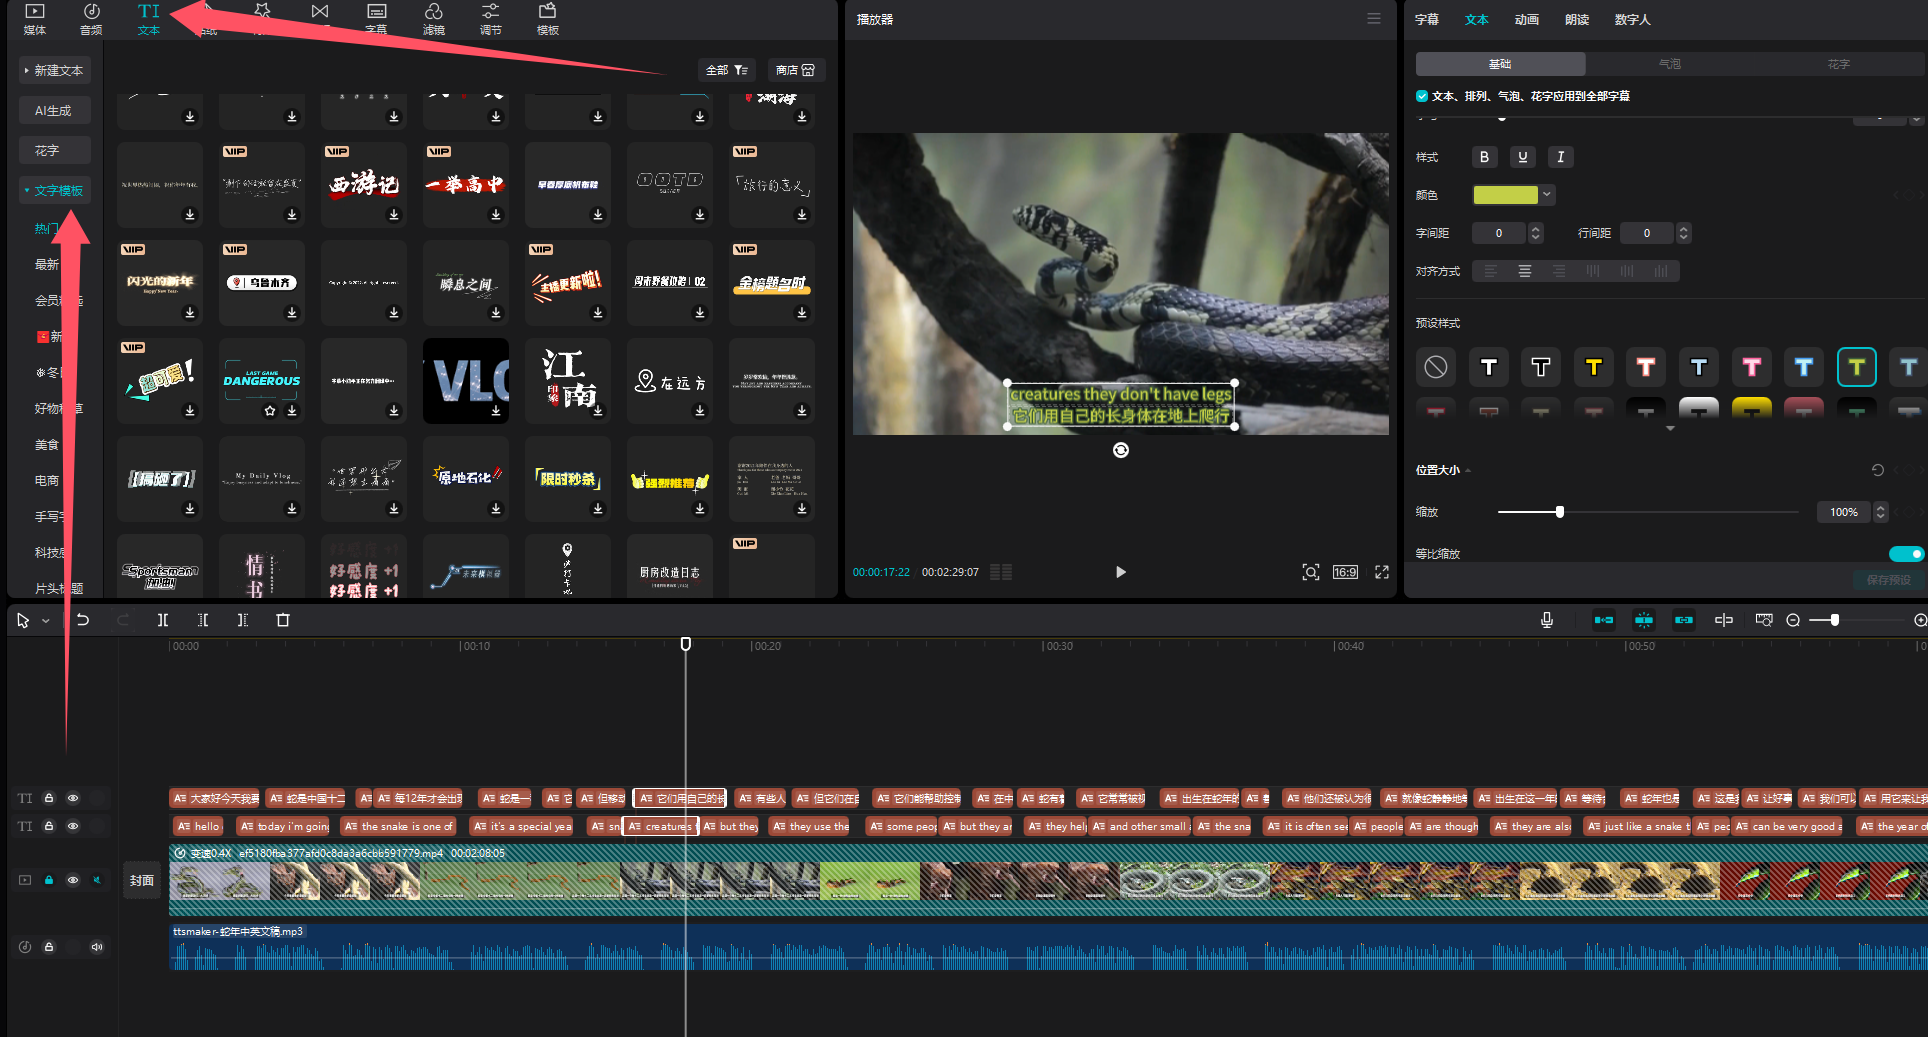This screenshot has width=1928, height=1037.
Task: Click the 封面 cover button
Action: pos(142,880)
